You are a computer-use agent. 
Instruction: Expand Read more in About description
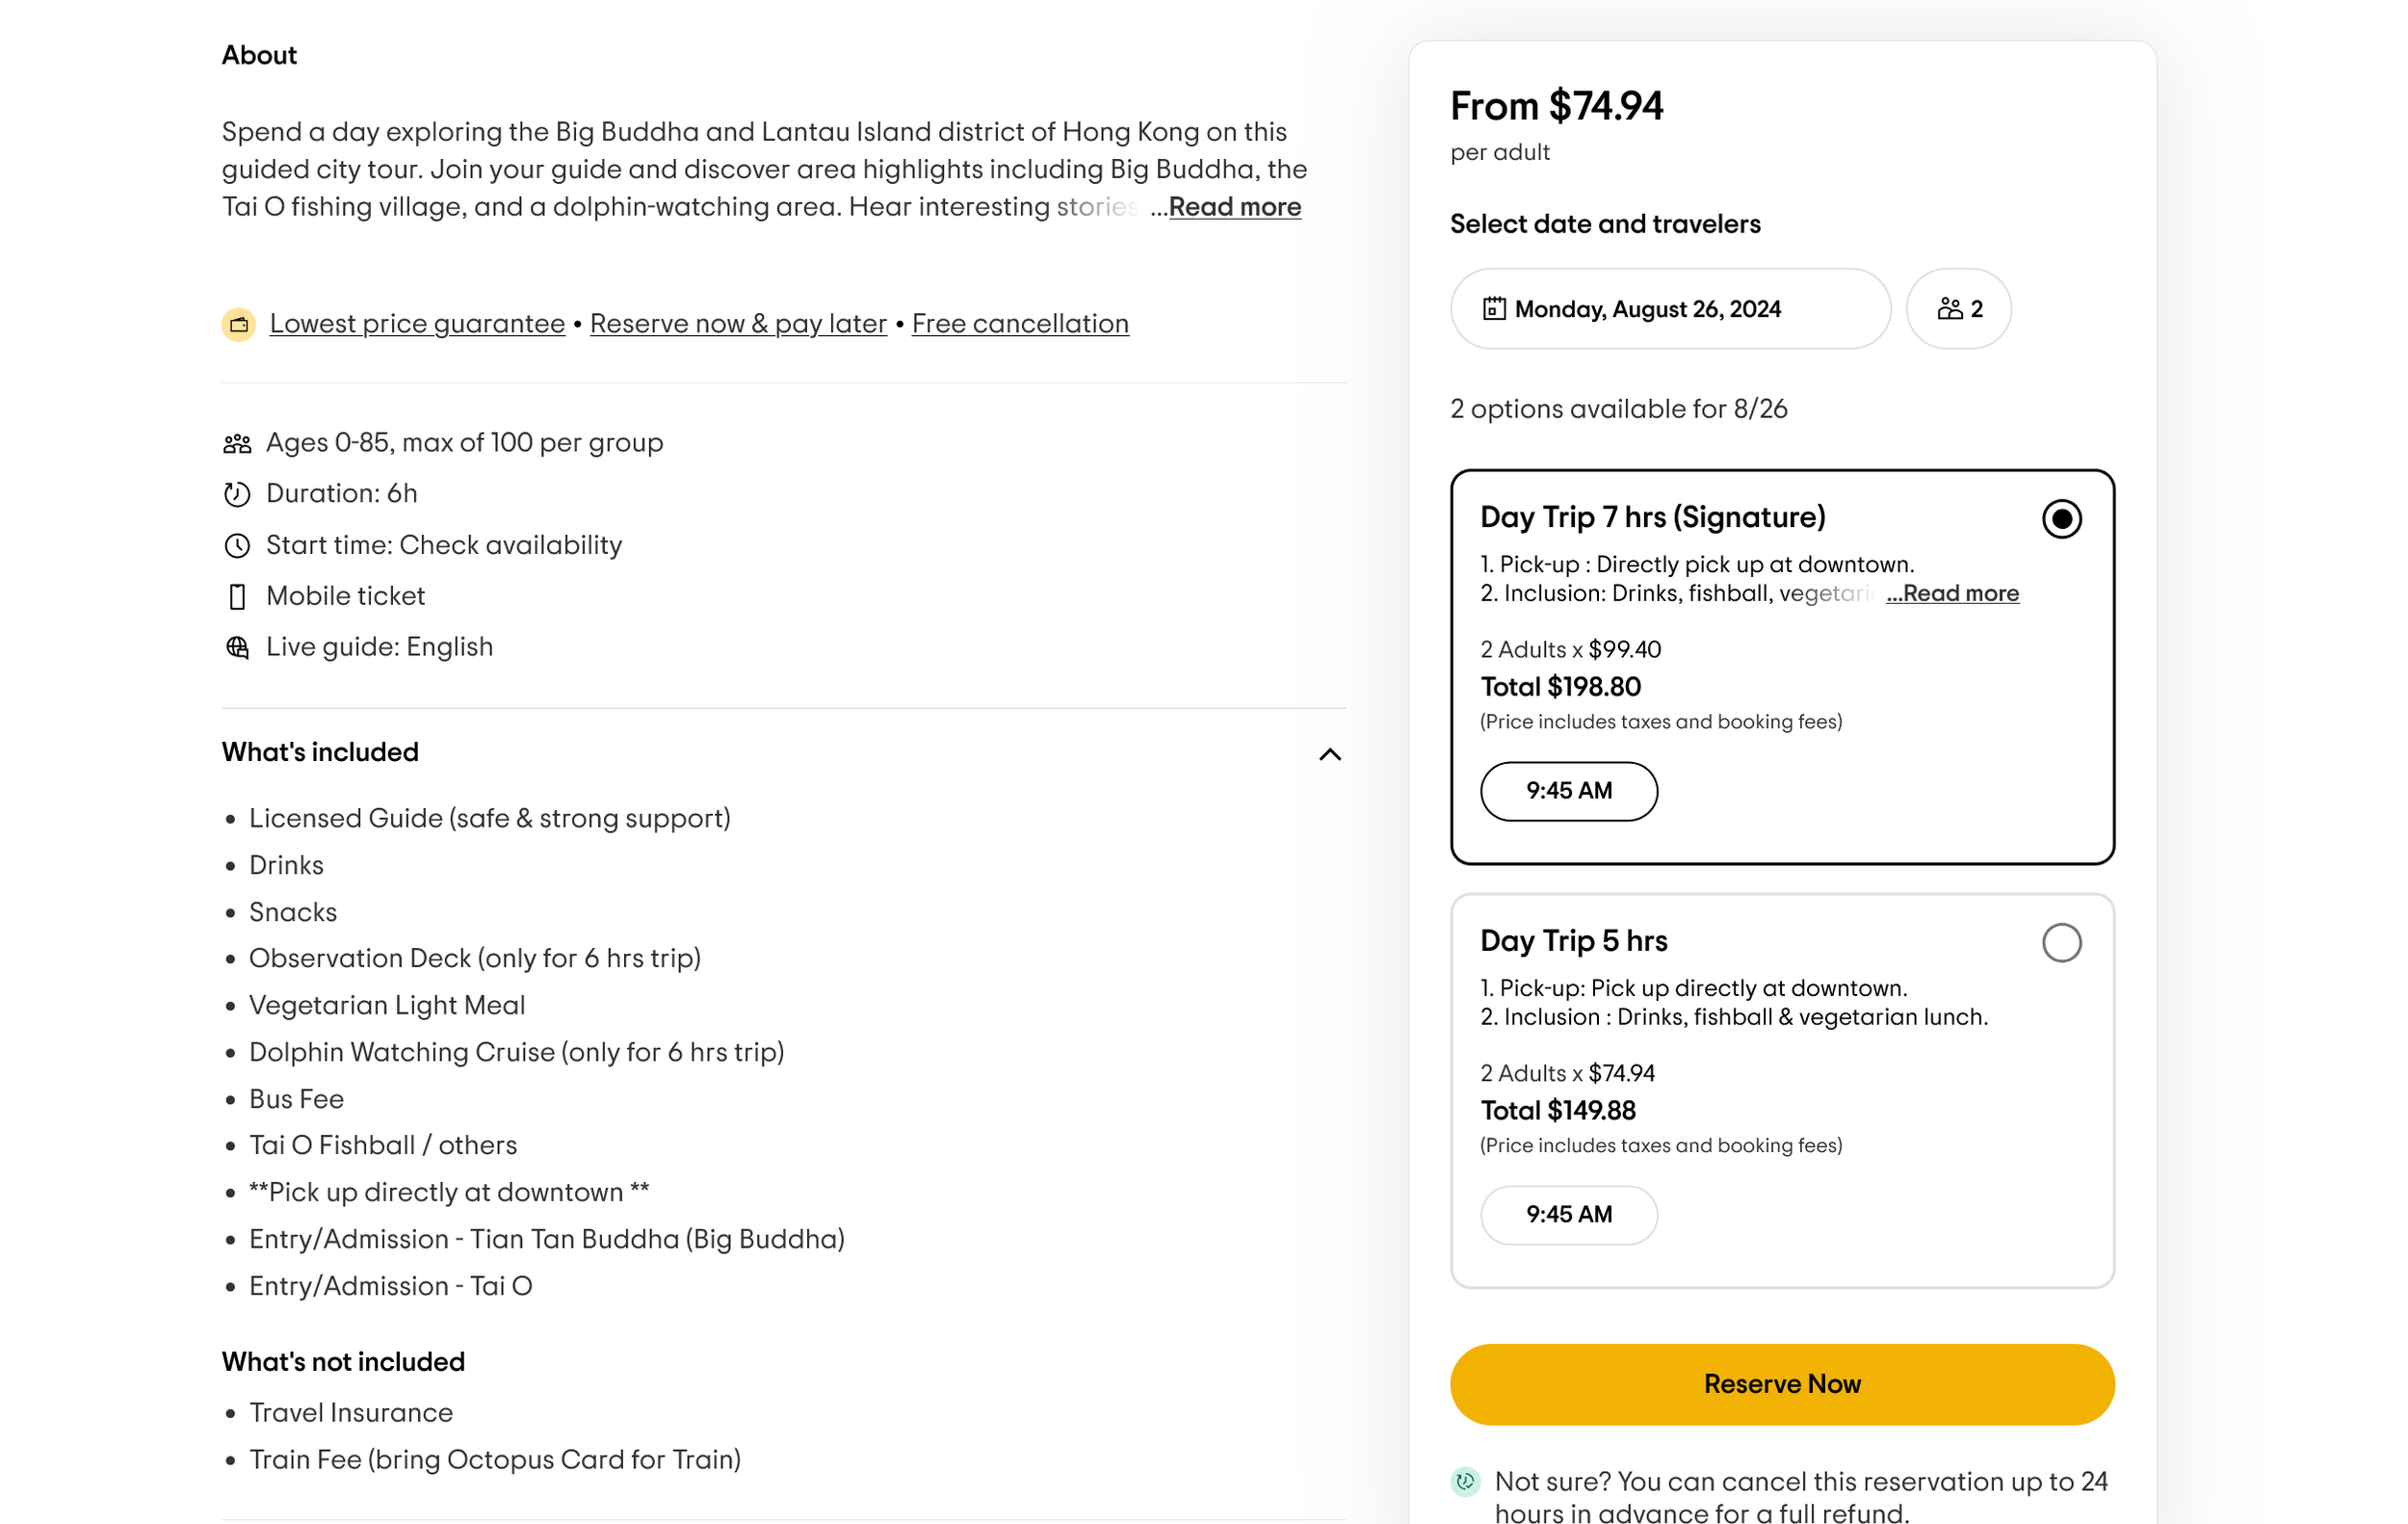(1234, 207)
